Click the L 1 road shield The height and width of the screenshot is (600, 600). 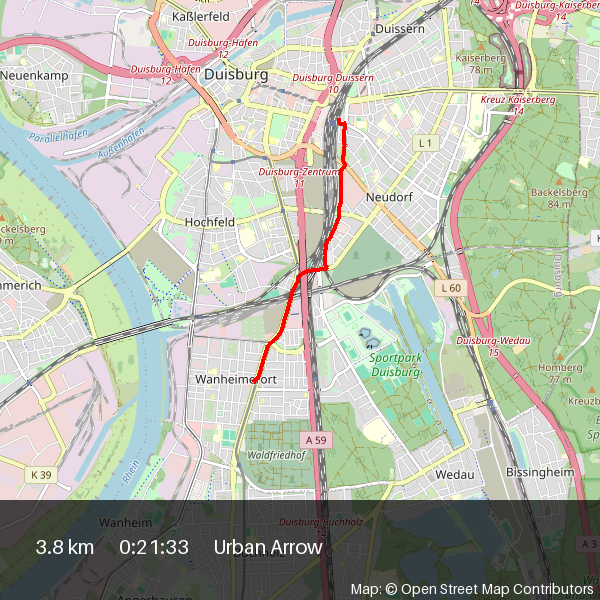pyautogui.click(x=425, y=143)
